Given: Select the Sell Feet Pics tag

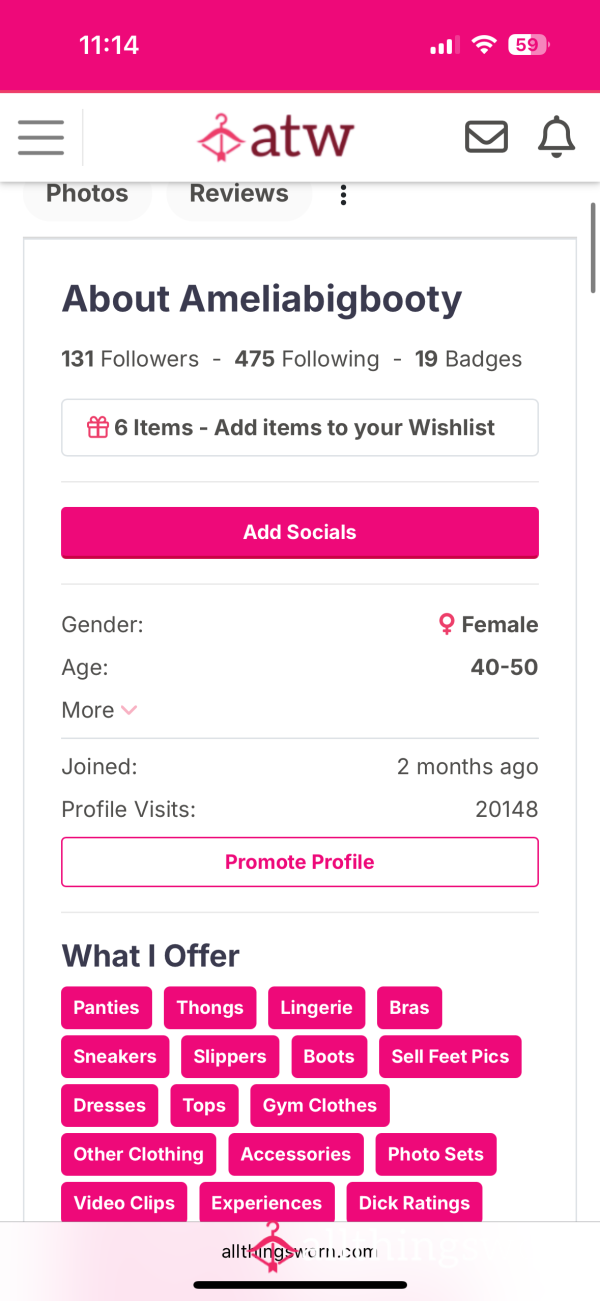Looking at the screenshot, I should click(x=450, y=1056).
